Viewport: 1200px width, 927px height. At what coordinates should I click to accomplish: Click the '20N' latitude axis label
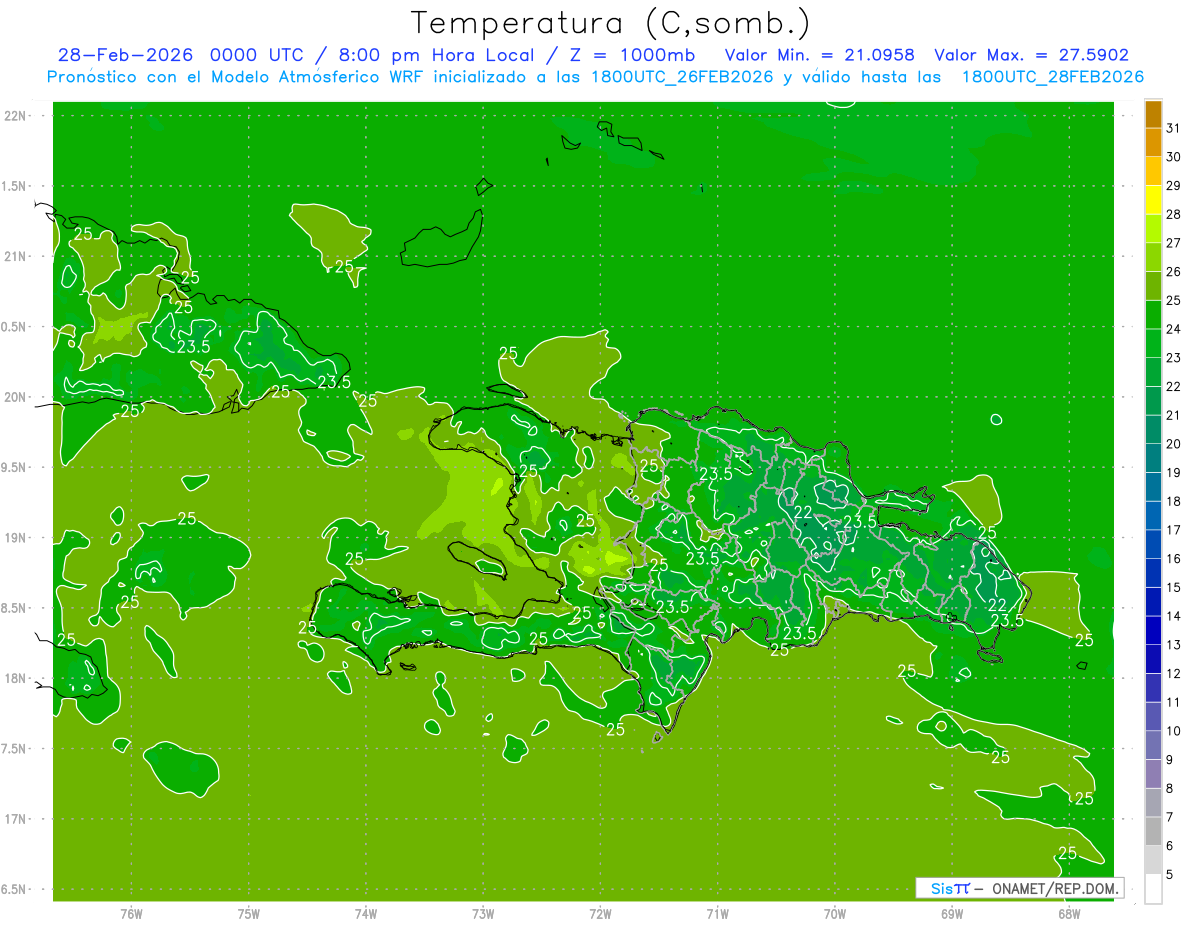tap(17, 397)
